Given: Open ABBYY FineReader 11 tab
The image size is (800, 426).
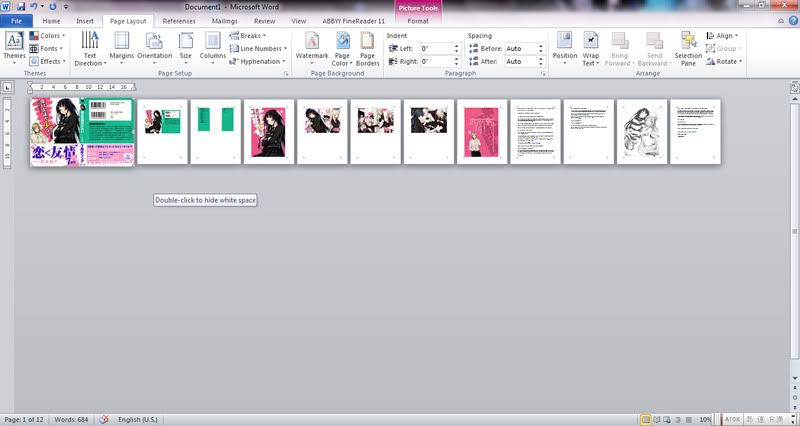Looking at the screenshot, I should tap(354, 21).
